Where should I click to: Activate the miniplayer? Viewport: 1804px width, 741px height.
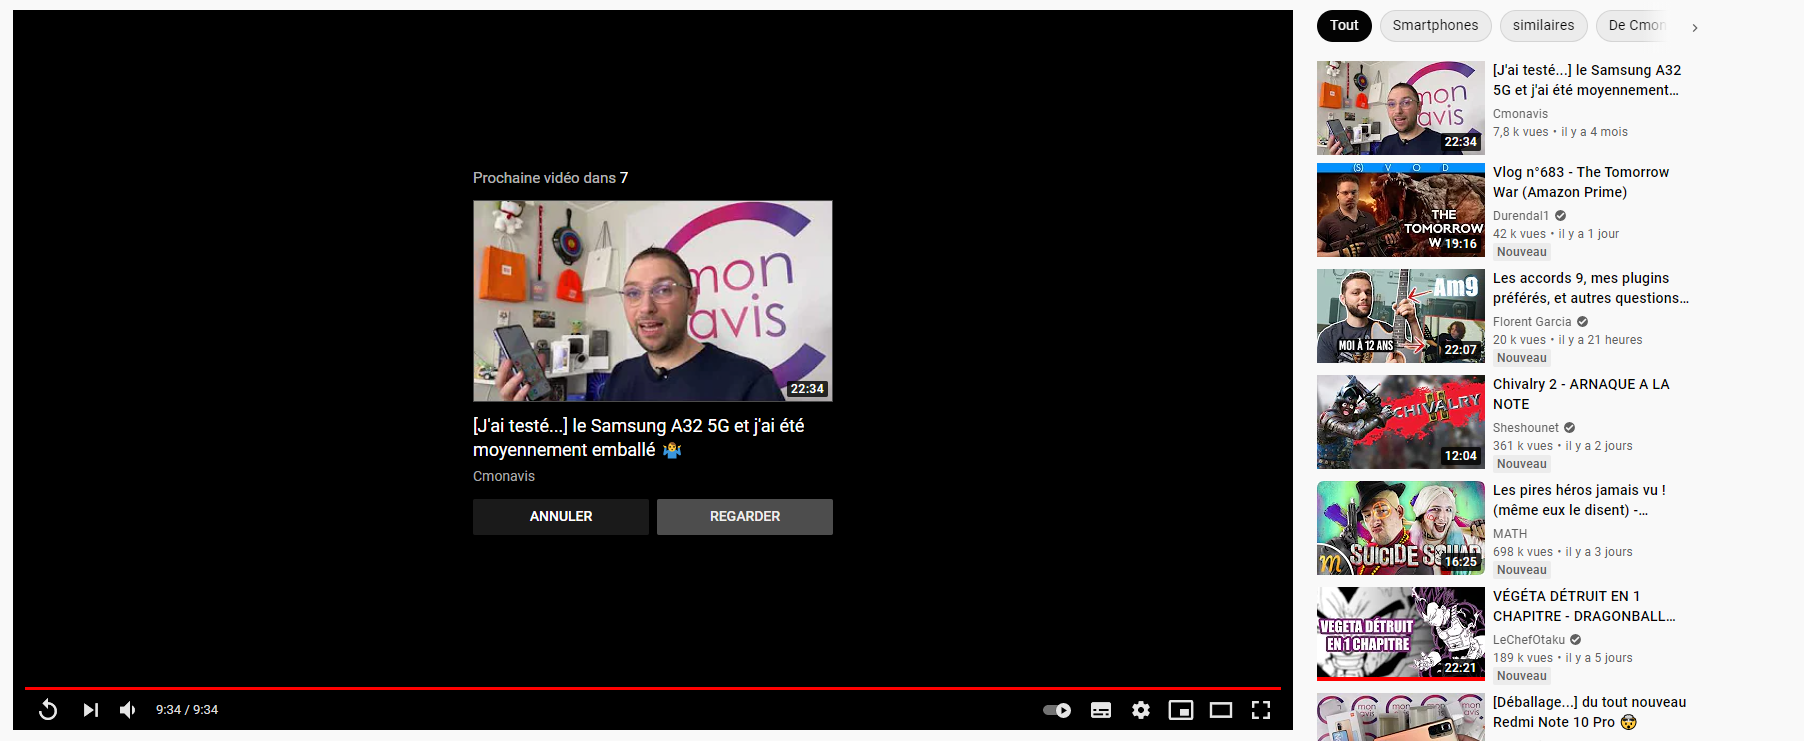pyautogui.click(x=1181, y=710)
